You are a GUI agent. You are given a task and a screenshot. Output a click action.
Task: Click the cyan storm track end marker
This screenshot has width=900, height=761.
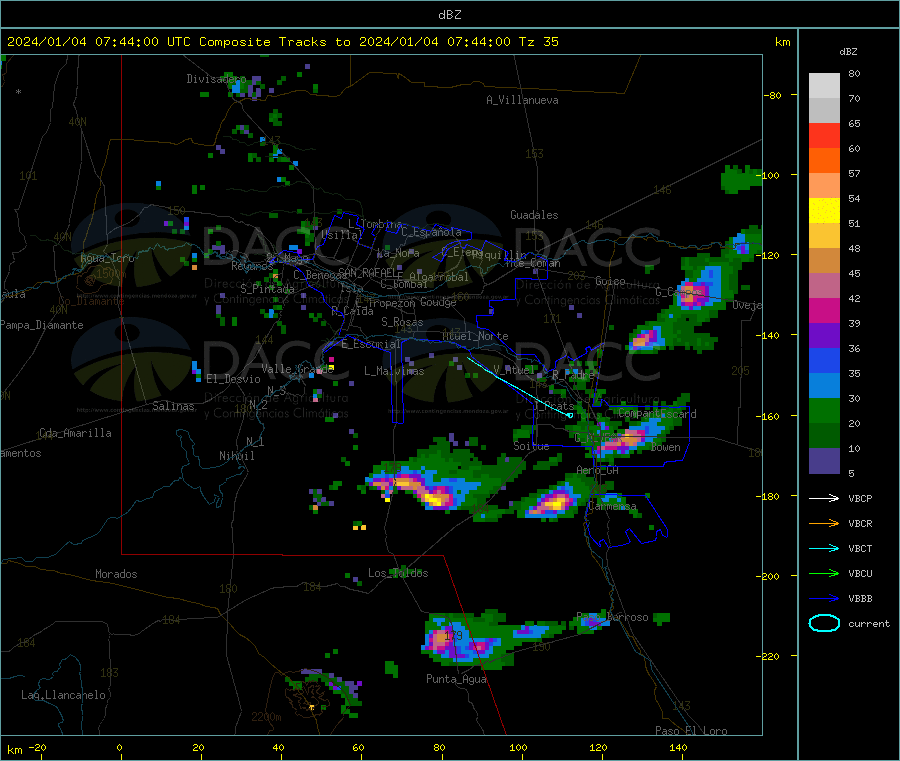(570, 415)
